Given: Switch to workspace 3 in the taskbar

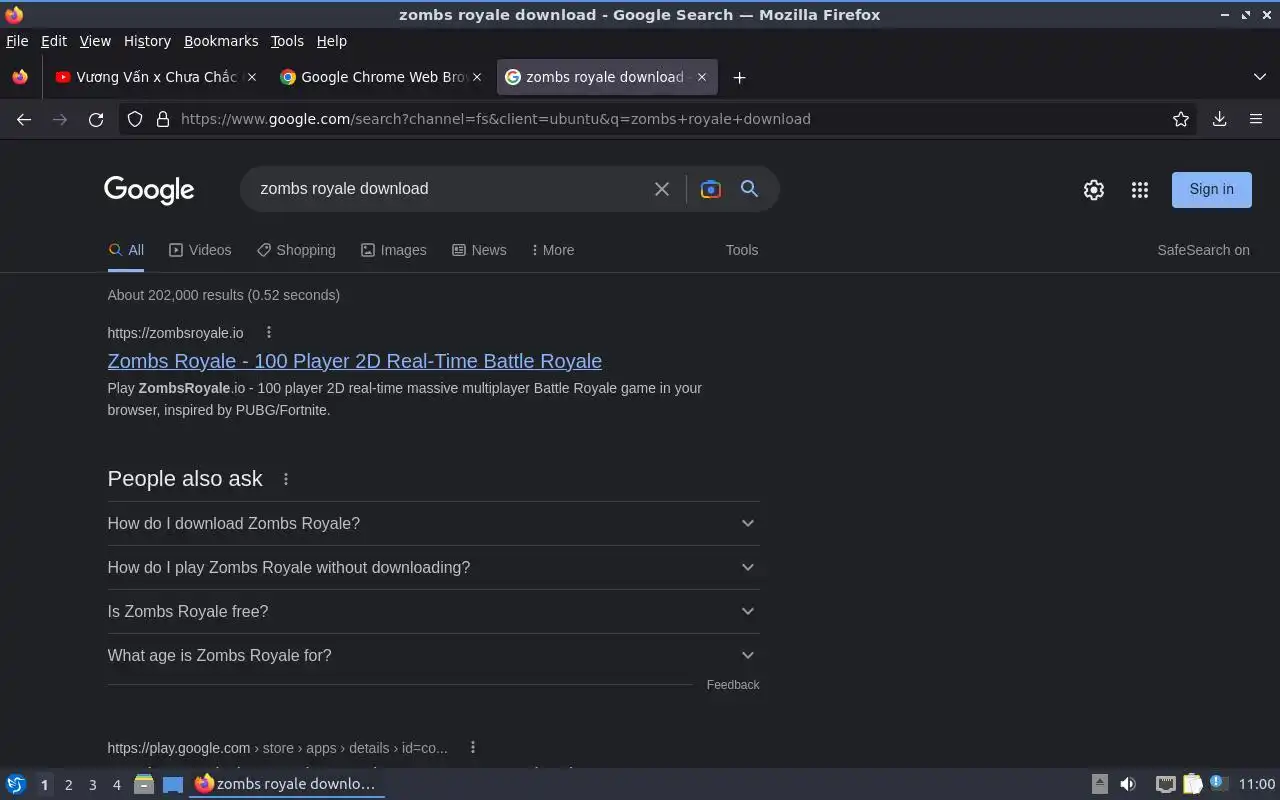Looking at the screenshot, I should click(x=92, y=784).
